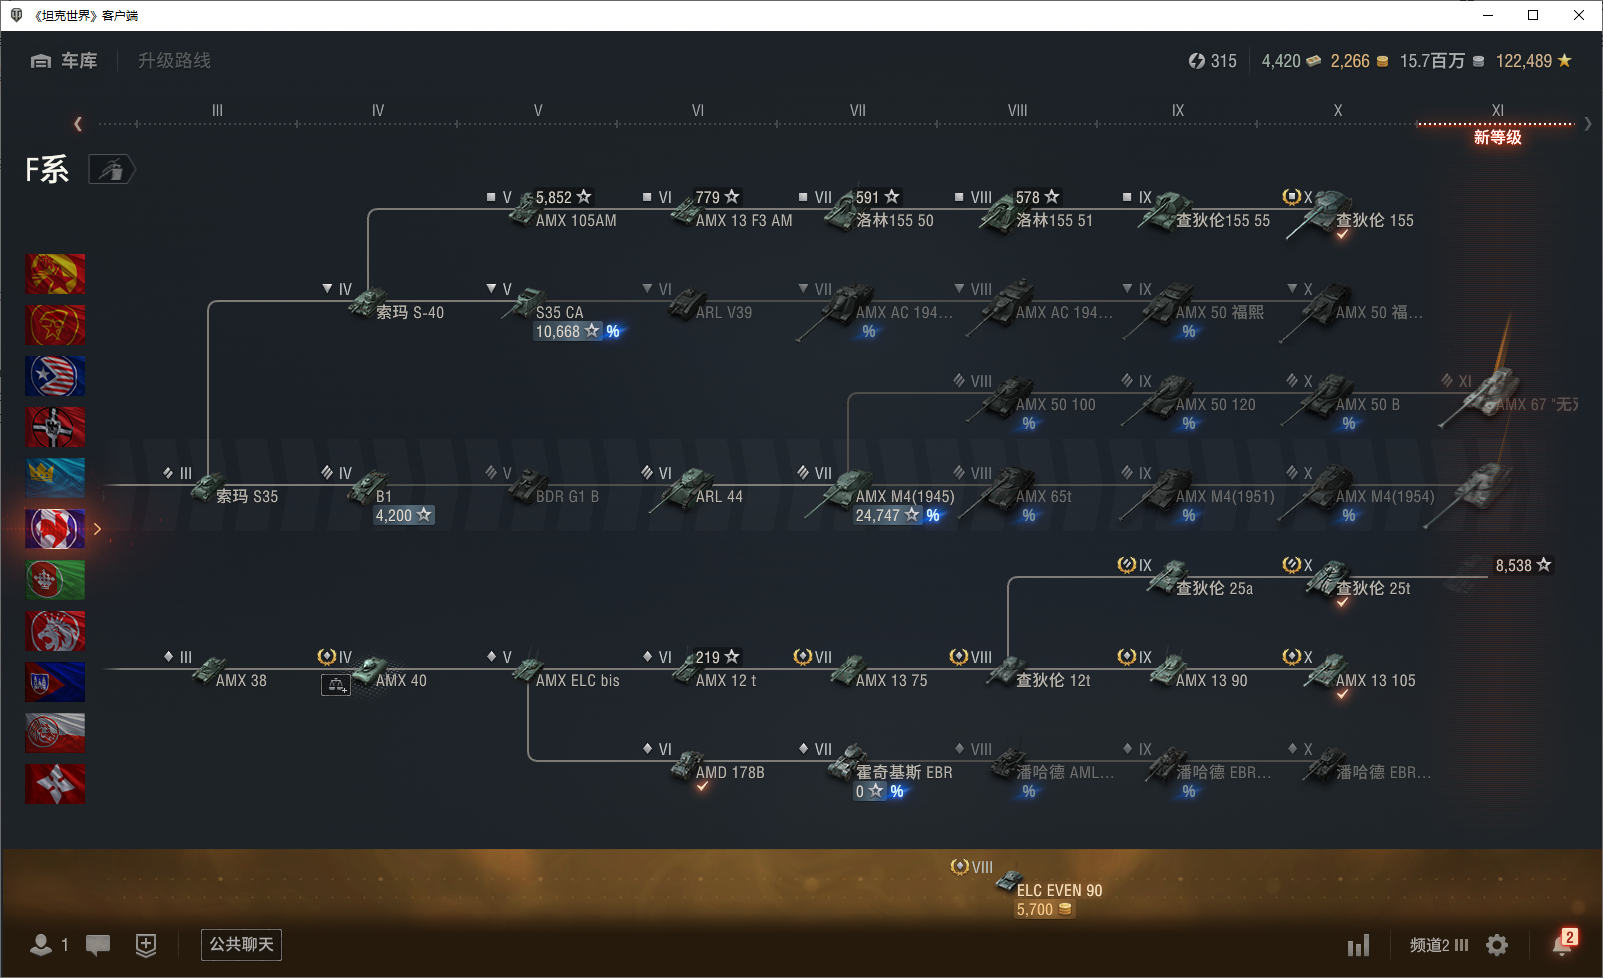This screenshot has width=1603, height=978.
Task: Open the AMX 12 t tank node
Action: click(714, 670)
